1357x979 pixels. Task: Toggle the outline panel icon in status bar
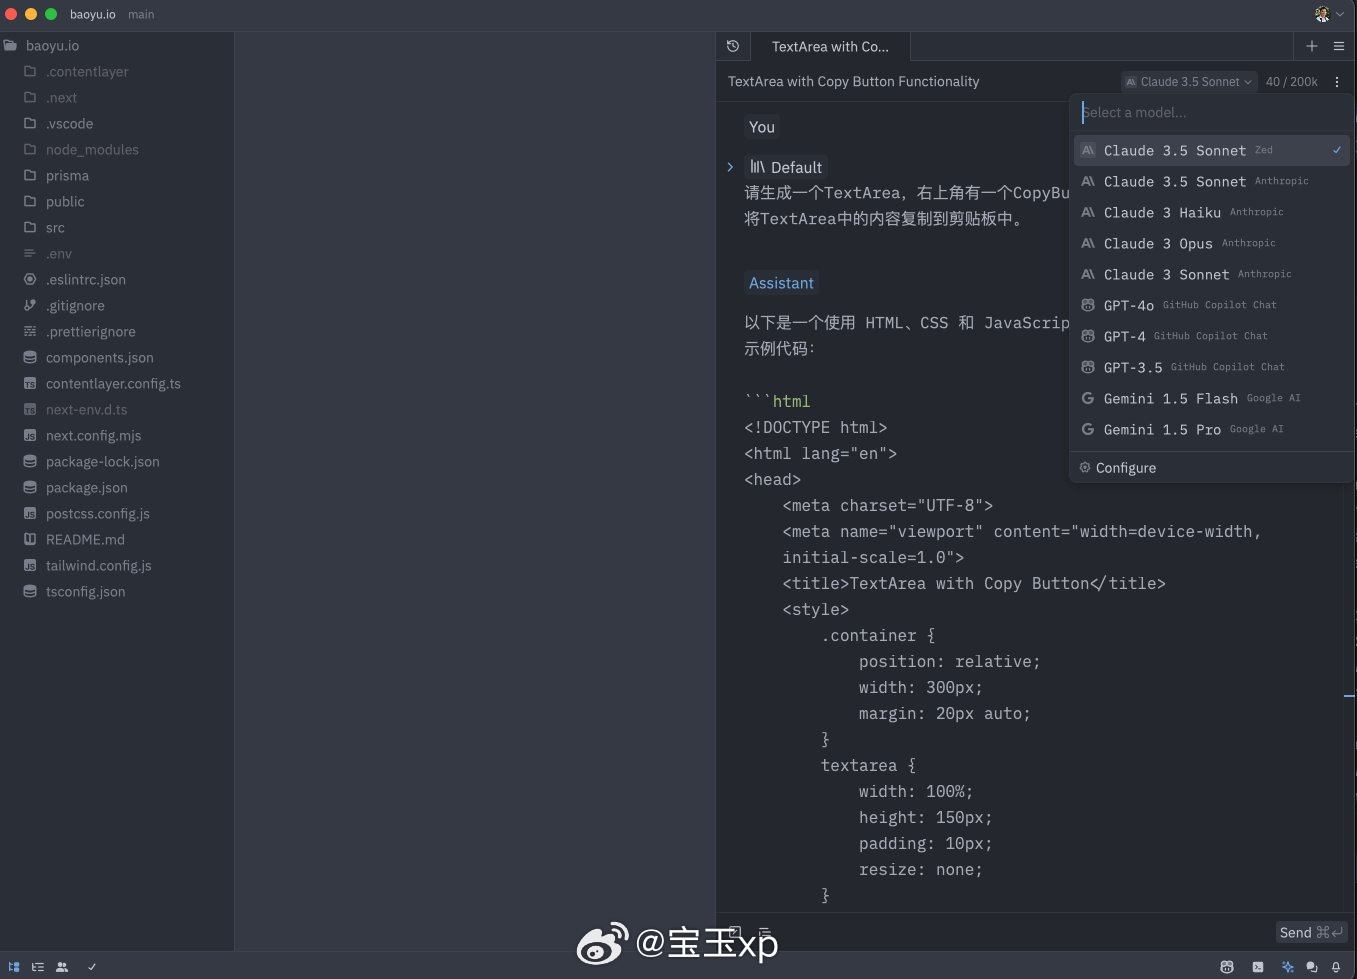38,967
